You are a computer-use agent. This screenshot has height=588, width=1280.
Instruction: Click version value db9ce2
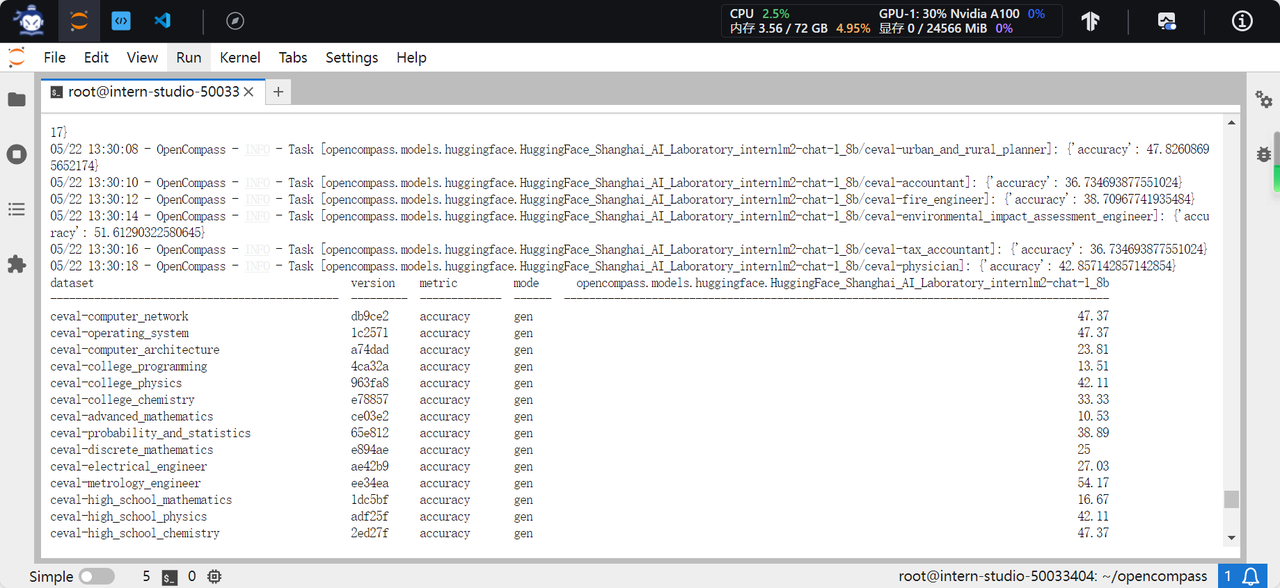coord(370,316)
